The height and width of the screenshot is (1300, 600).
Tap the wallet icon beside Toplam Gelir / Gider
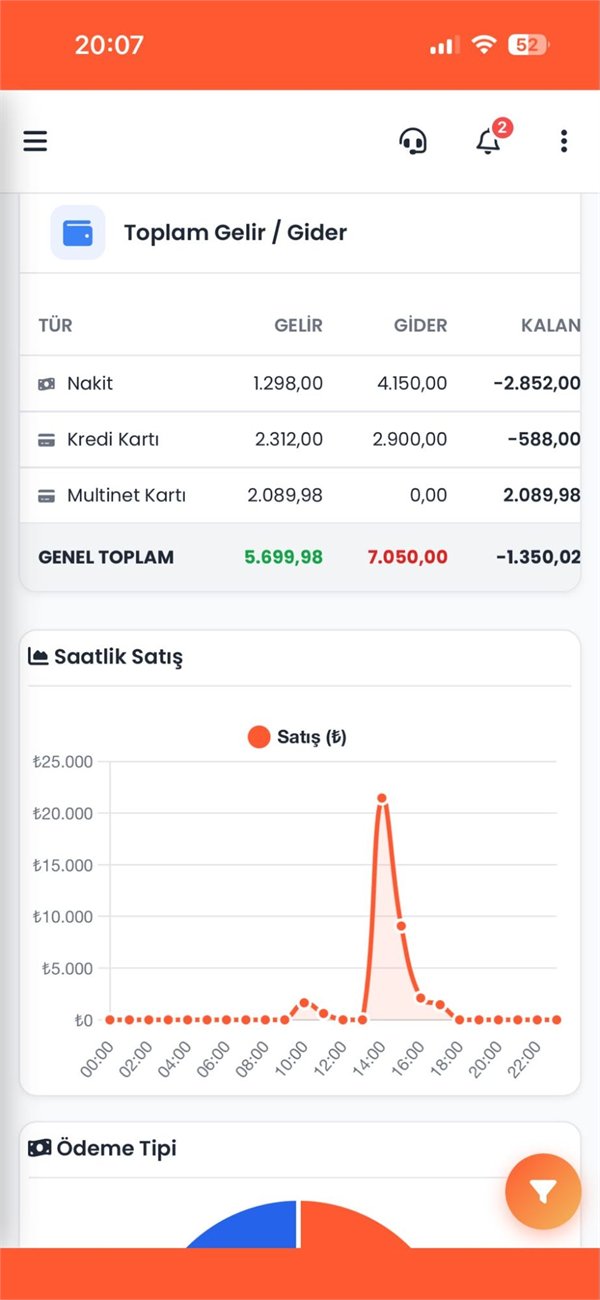point(78,232)
